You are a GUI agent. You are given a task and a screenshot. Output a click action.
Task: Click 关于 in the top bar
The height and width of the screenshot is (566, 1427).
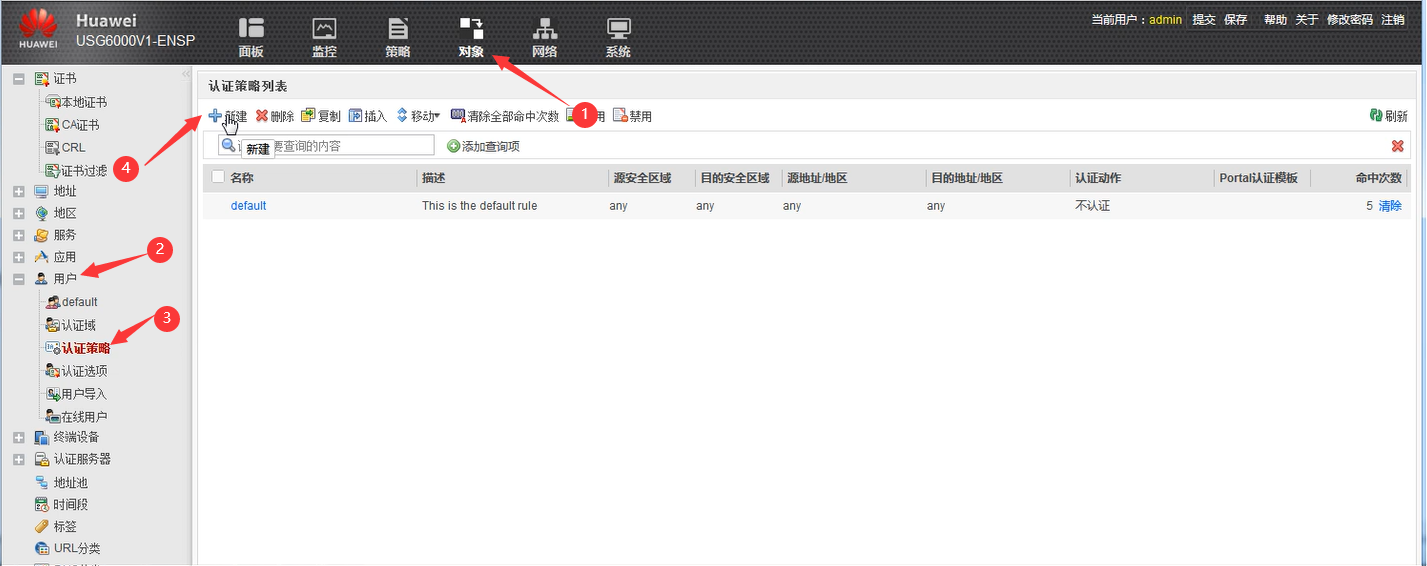[1307, 20]
